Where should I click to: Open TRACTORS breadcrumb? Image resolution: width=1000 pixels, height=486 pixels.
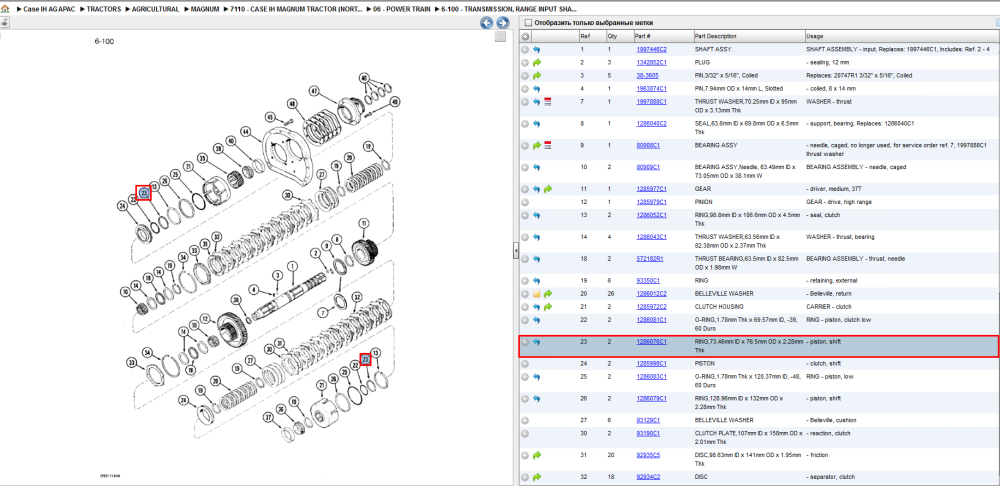point(105,10)
